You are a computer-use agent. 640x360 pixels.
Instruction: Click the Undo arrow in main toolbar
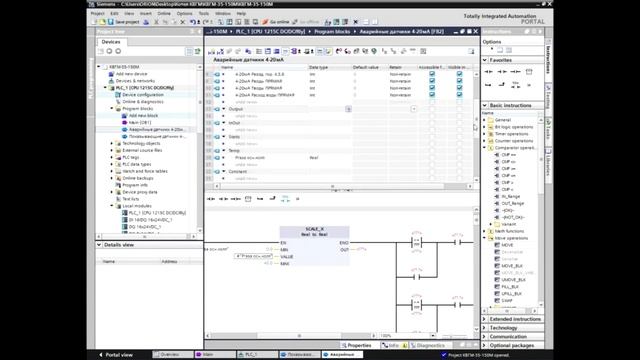point(193,22)
